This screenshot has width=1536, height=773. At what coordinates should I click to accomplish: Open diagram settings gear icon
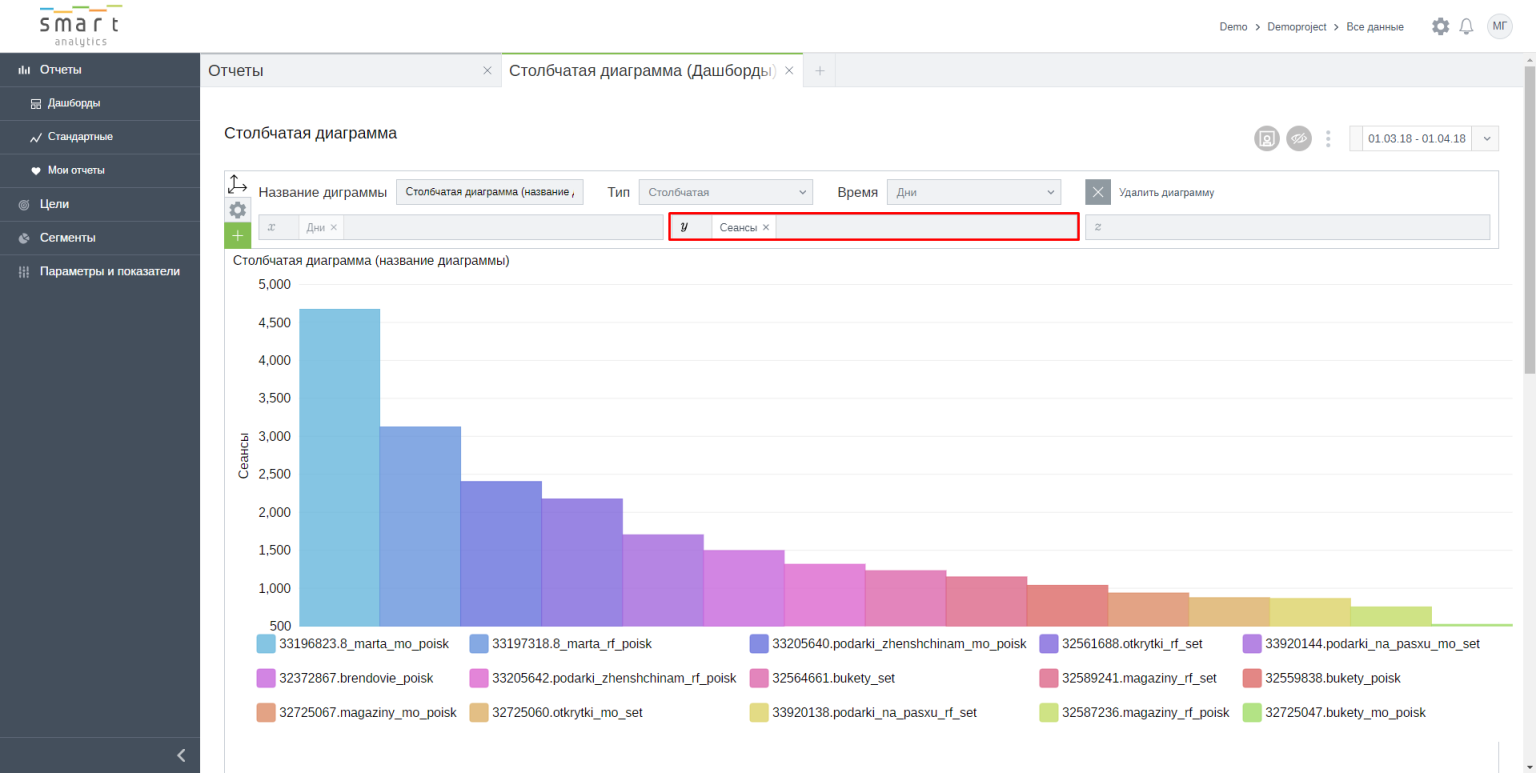click(x=237, y=210)
